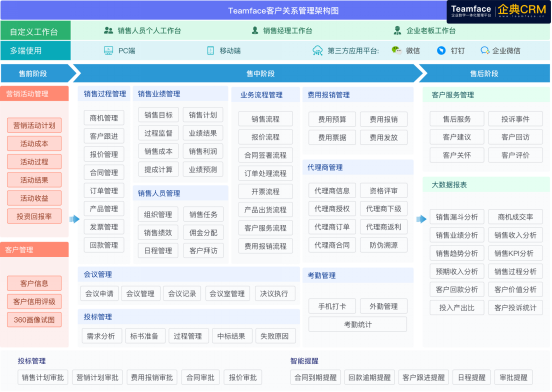
Task: Open the 售后服务 box
Action: click(457, 119)
